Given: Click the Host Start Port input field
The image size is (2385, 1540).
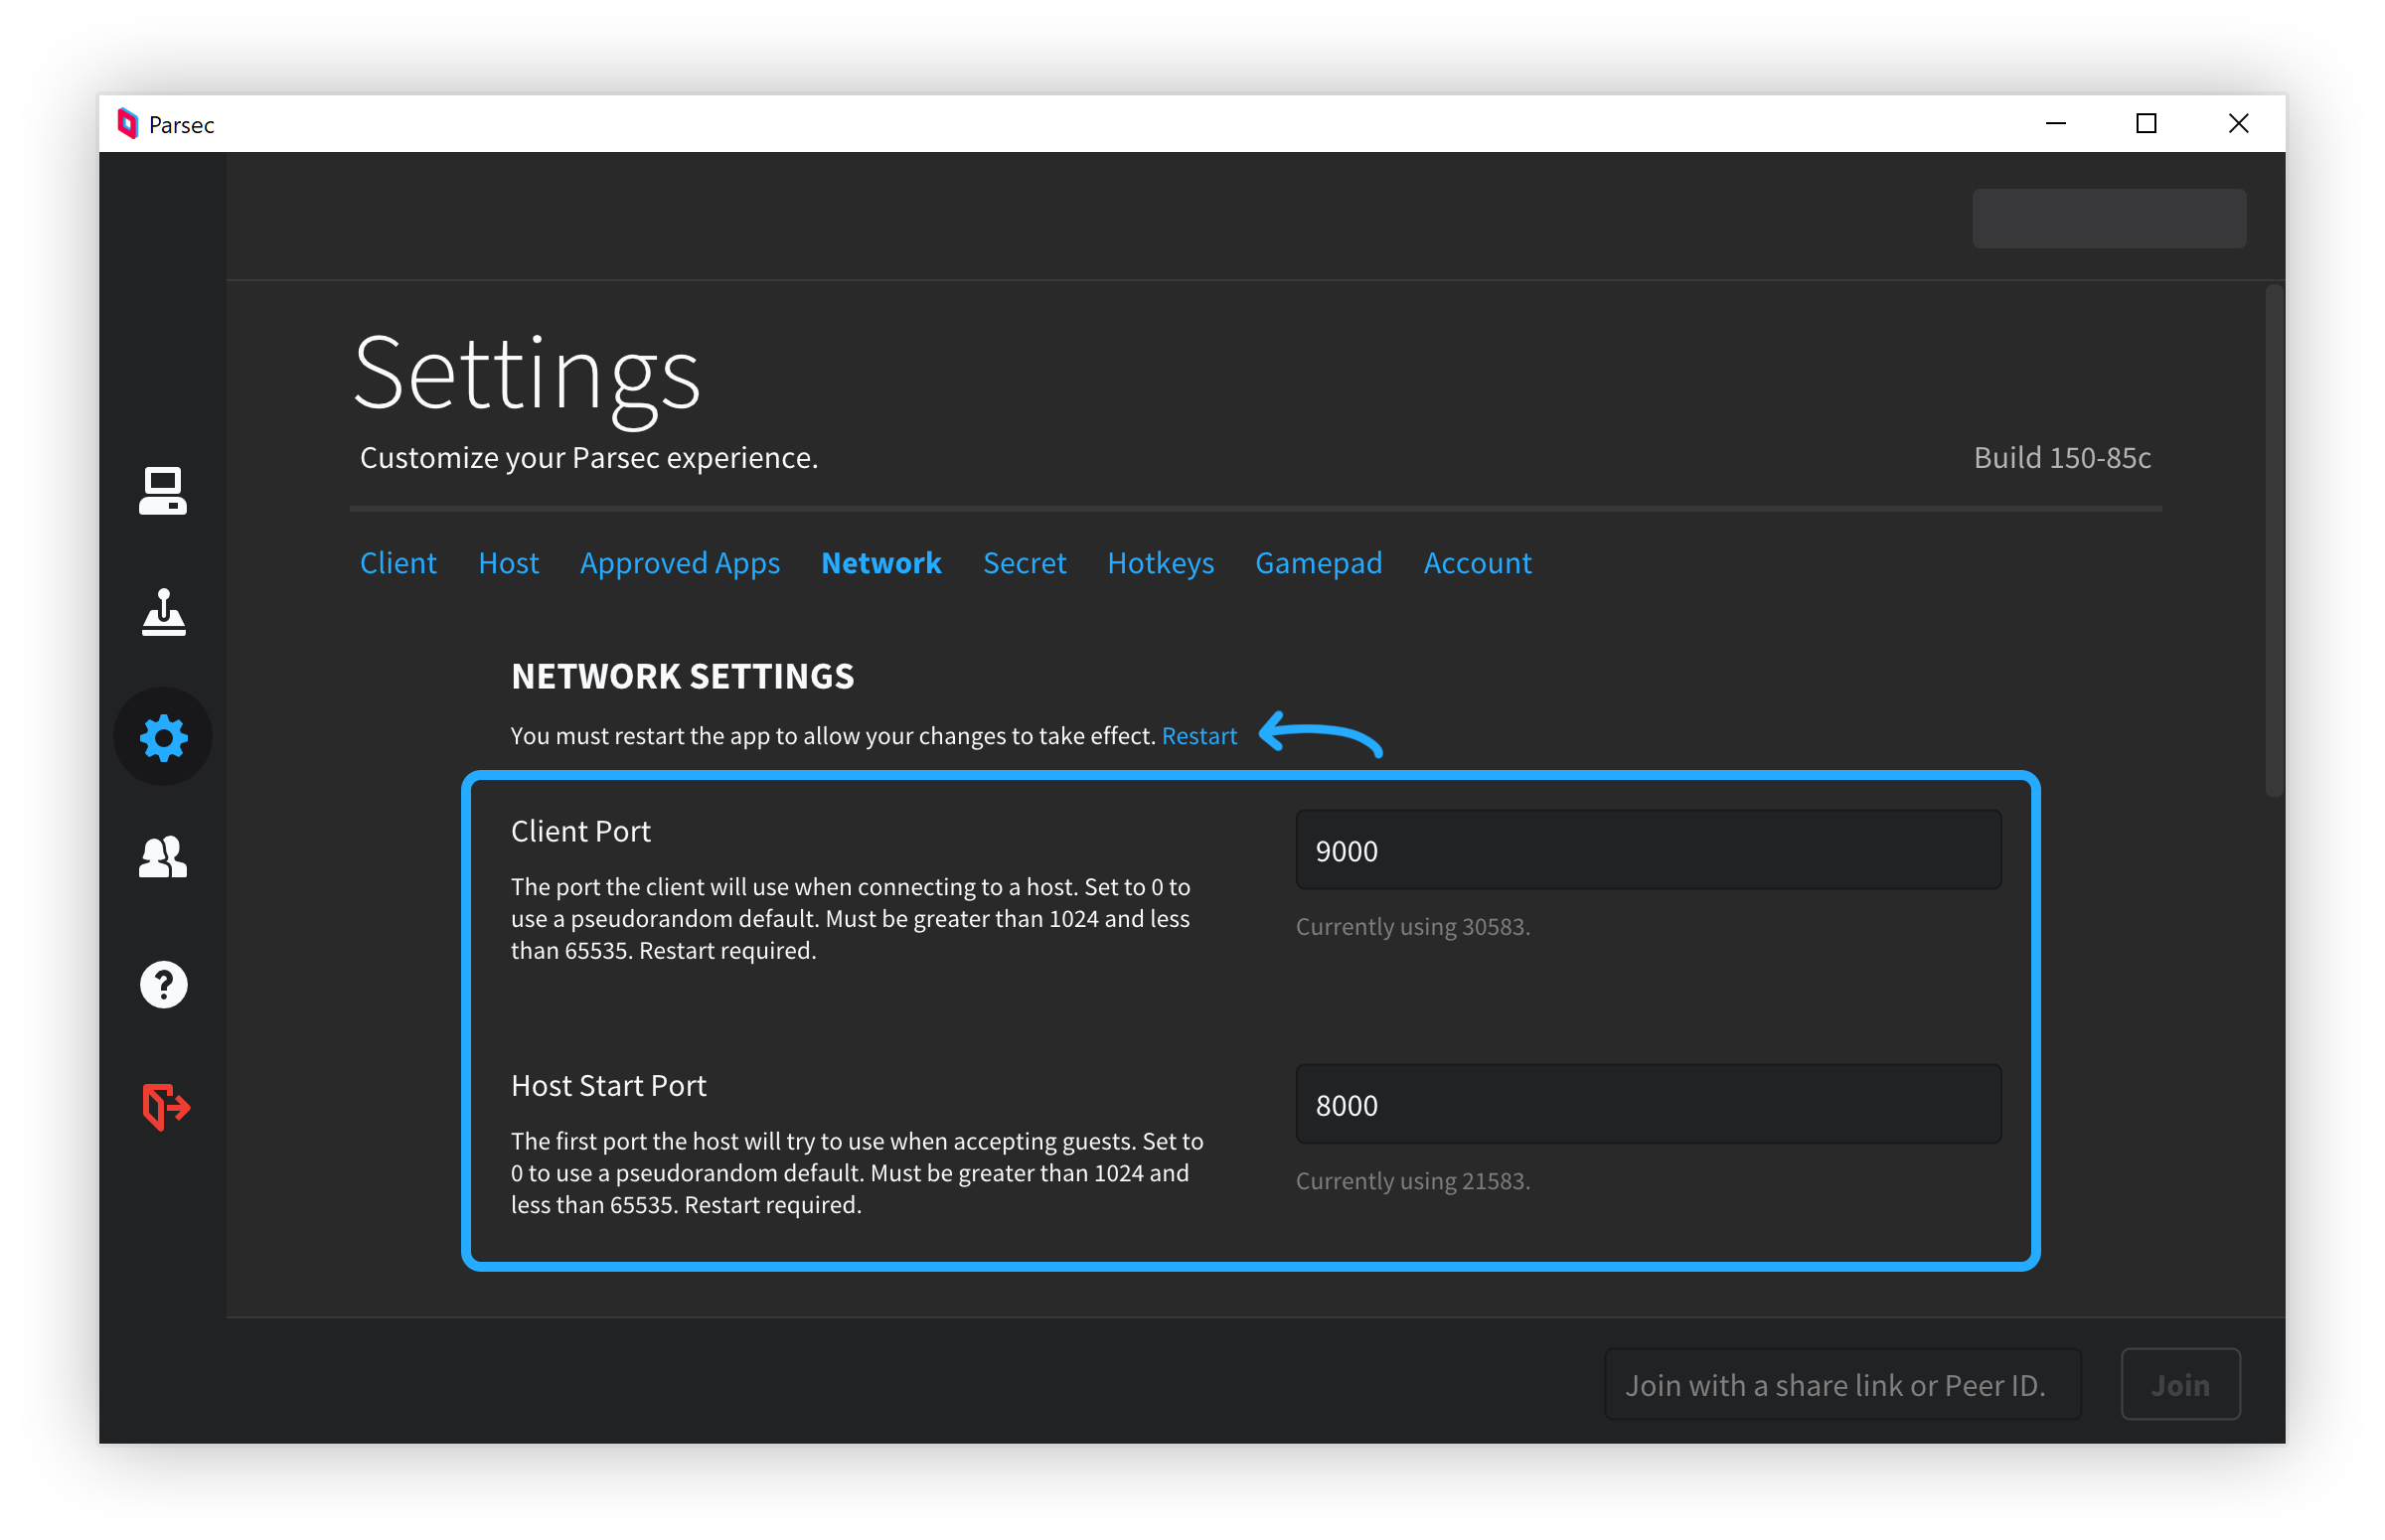Looking at the screenshot, I should (1648, 1104).
